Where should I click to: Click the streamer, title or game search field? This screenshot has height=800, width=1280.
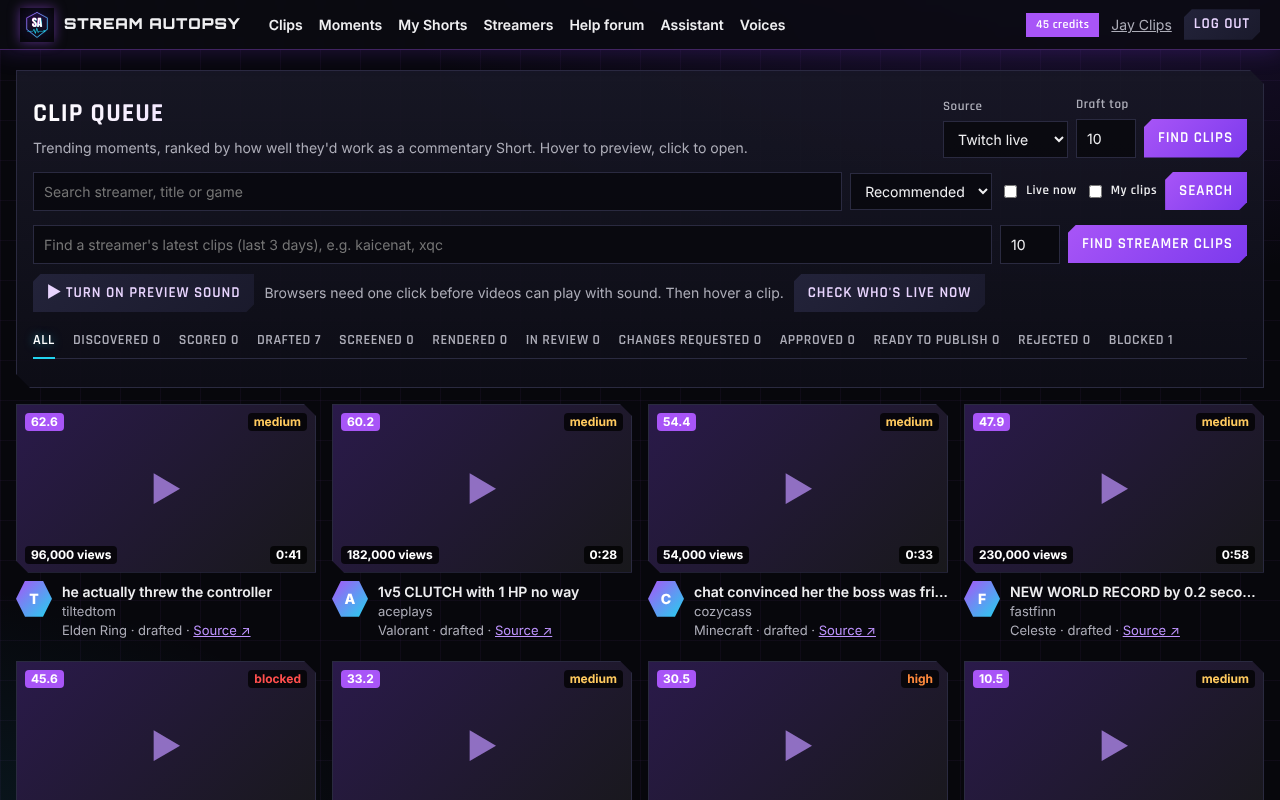coord(437,192)
